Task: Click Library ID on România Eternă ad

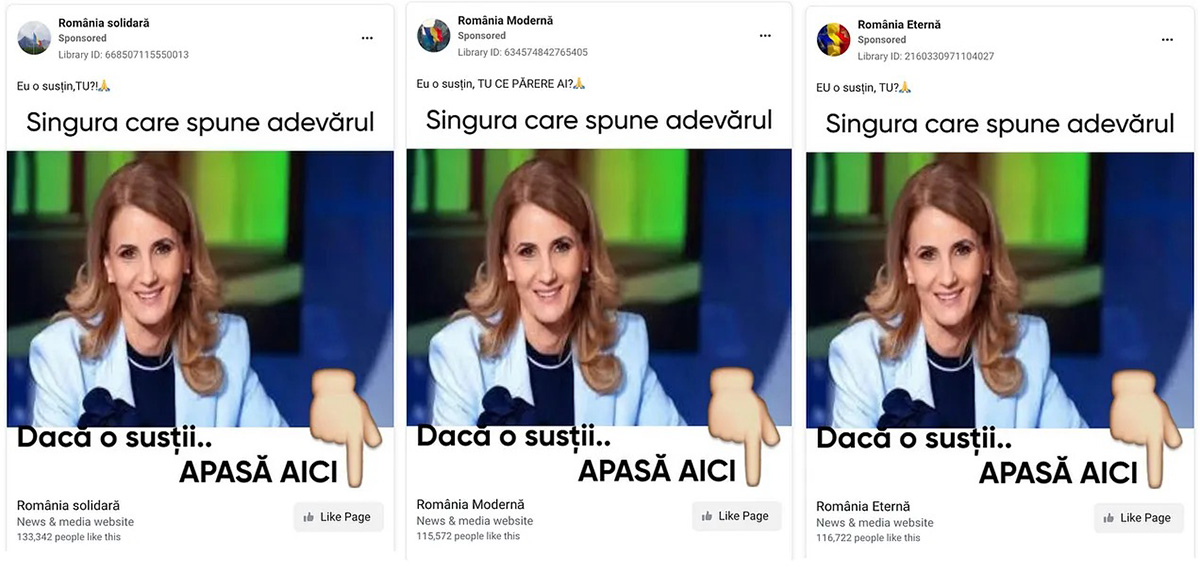Action: point(926,56)
